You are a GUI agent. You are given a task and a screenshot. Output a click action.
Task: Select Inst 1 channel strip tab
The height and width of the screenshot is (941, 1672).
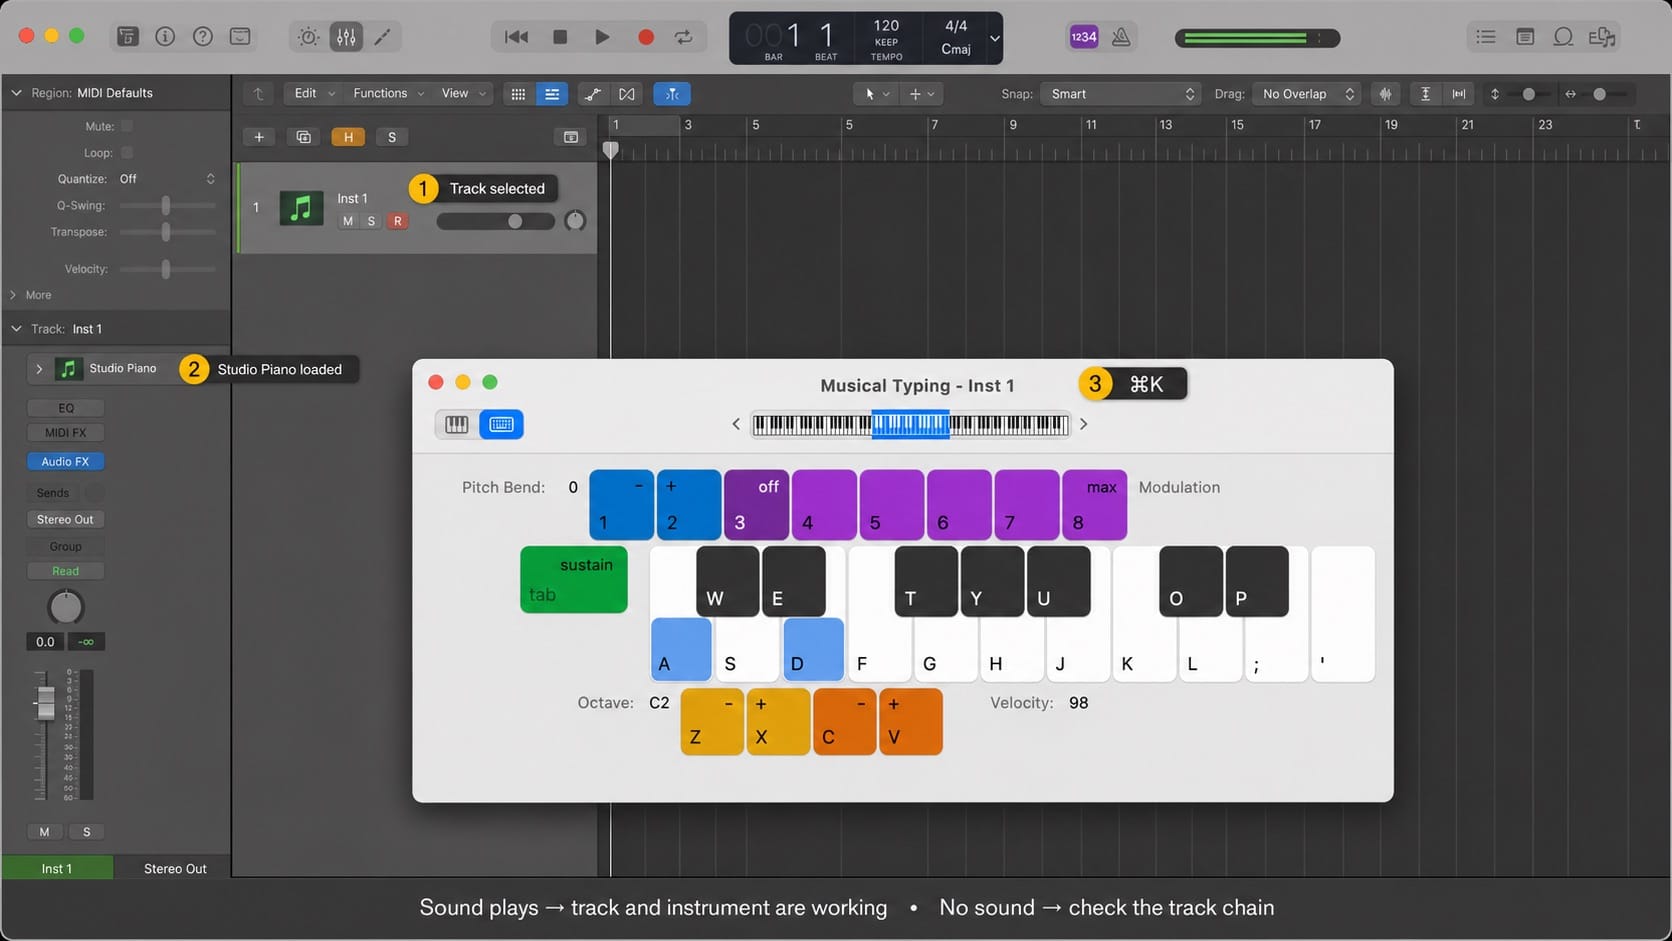pos(57,868)
